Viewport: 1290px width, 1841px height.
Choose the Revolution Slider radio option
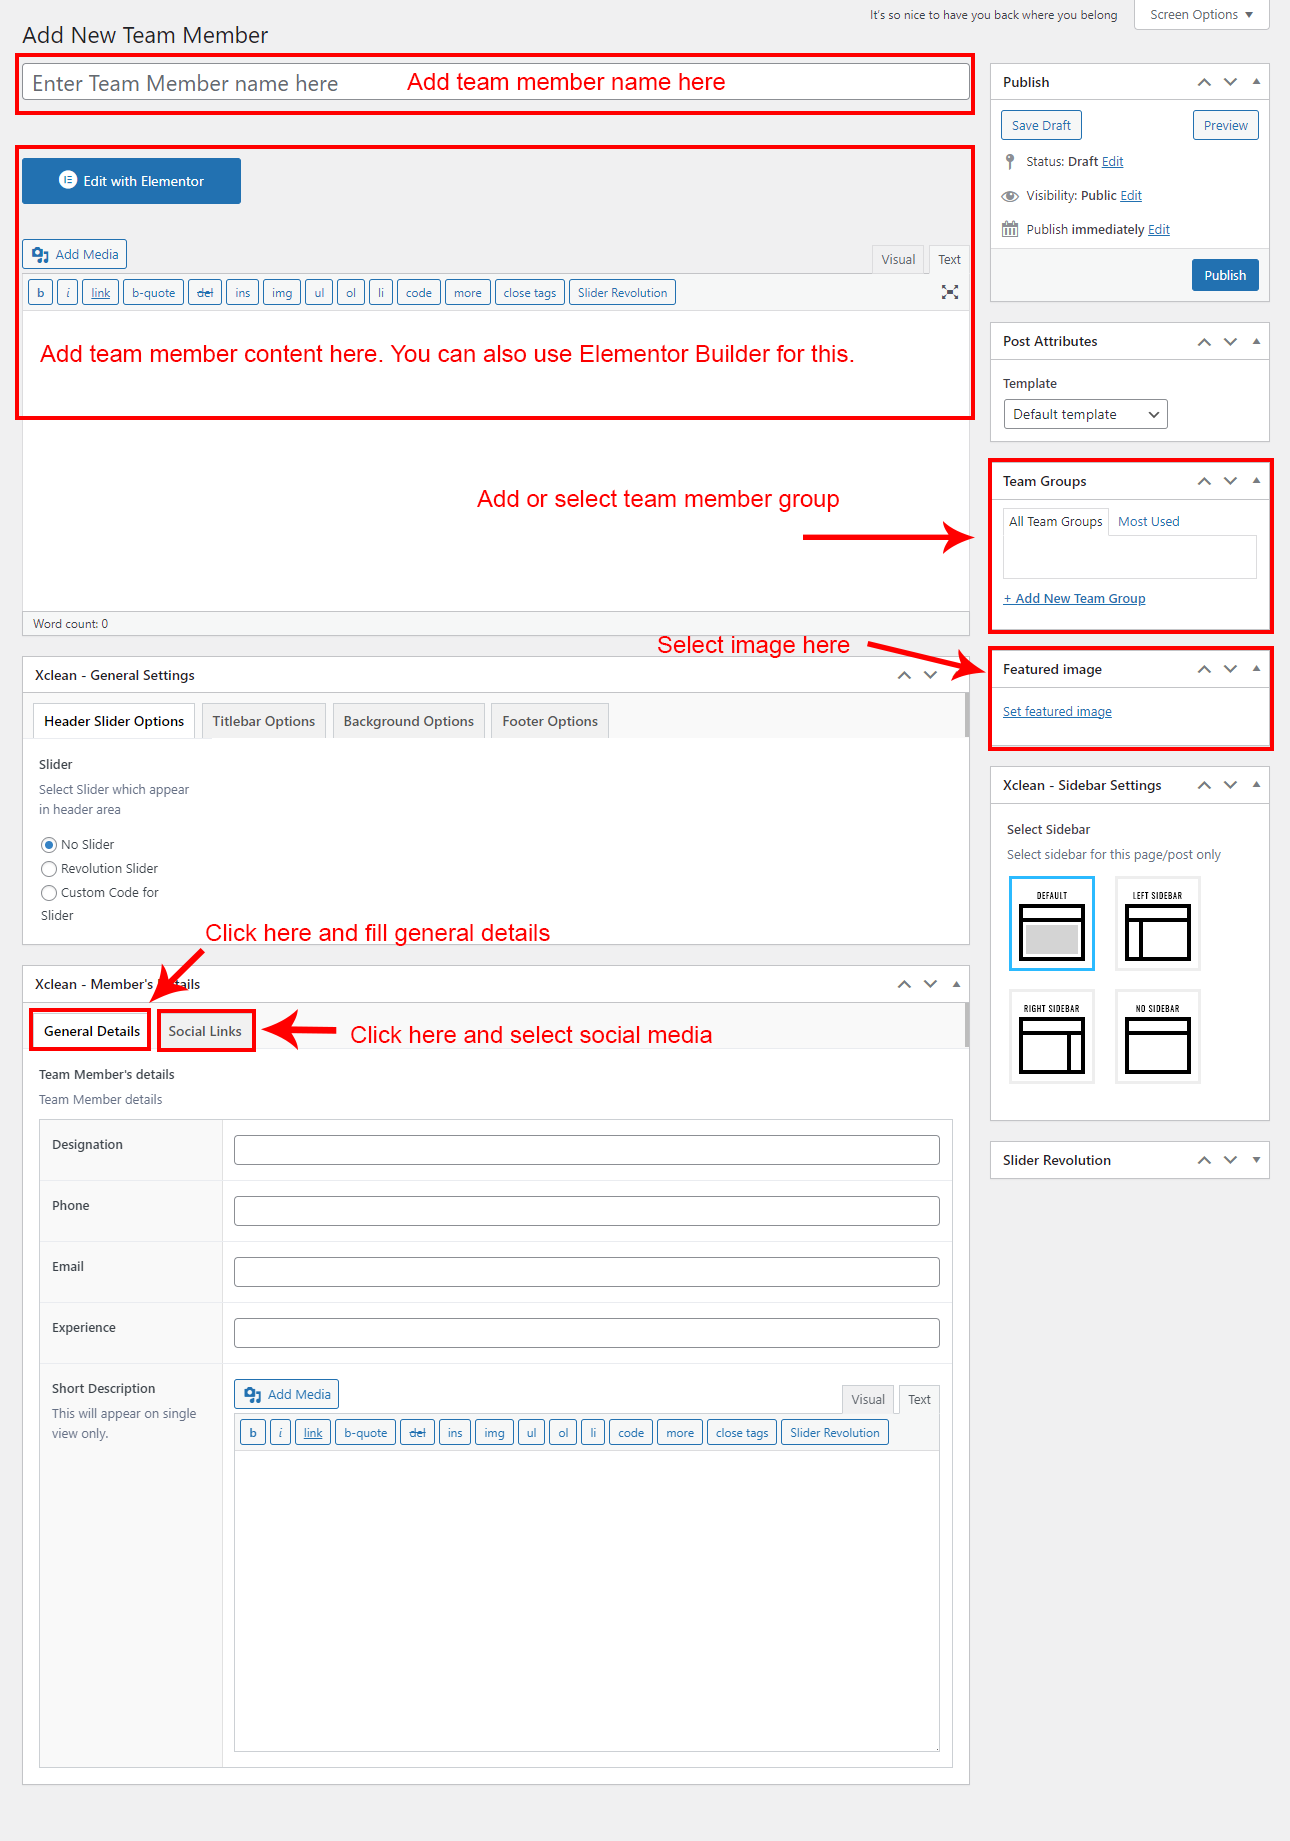pos(49,869)
